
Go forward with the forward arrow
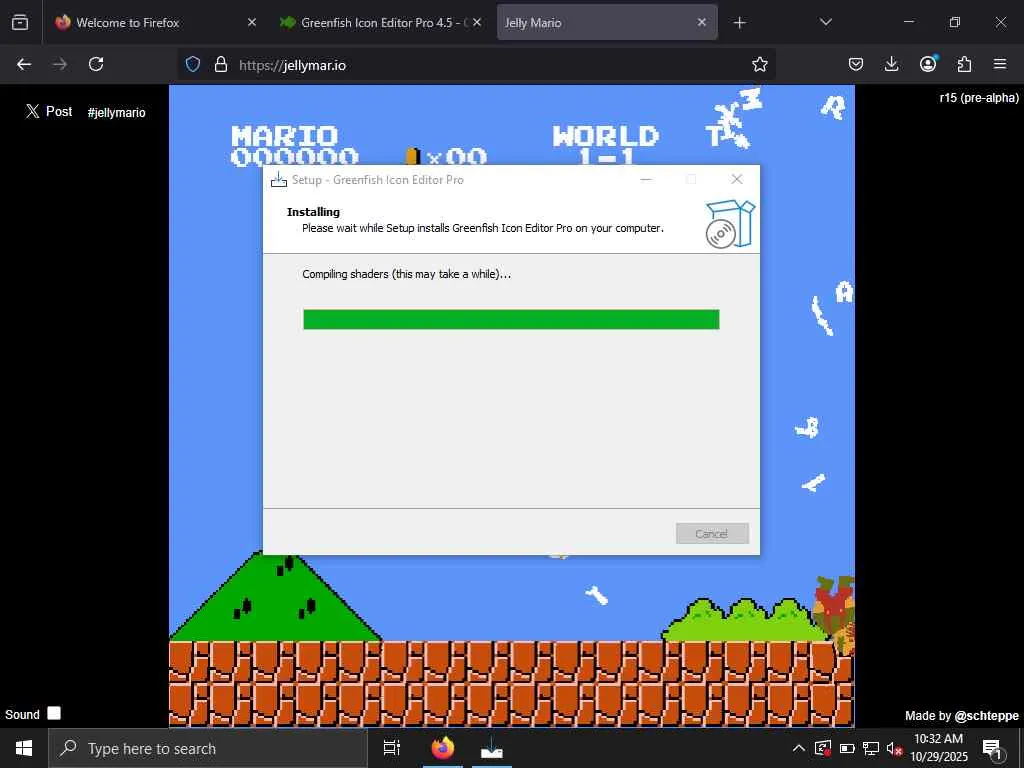(60, 64)
